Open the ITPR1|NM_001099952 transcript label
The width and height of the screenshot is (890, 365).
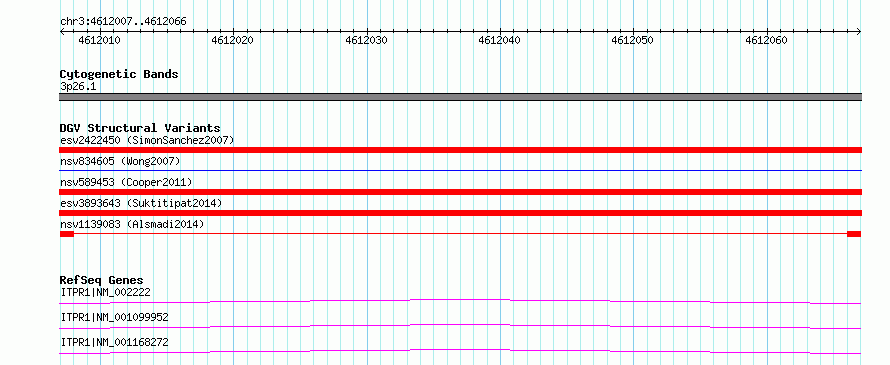pyautogui.click(x=114, y=317)
